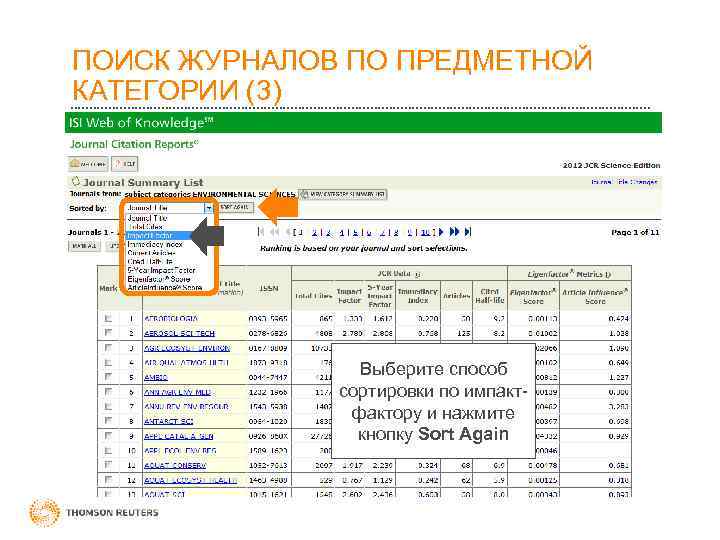Click Eigenfactor Score column header
The width and height of the screenshot is (720, 540).
point(533,297)
